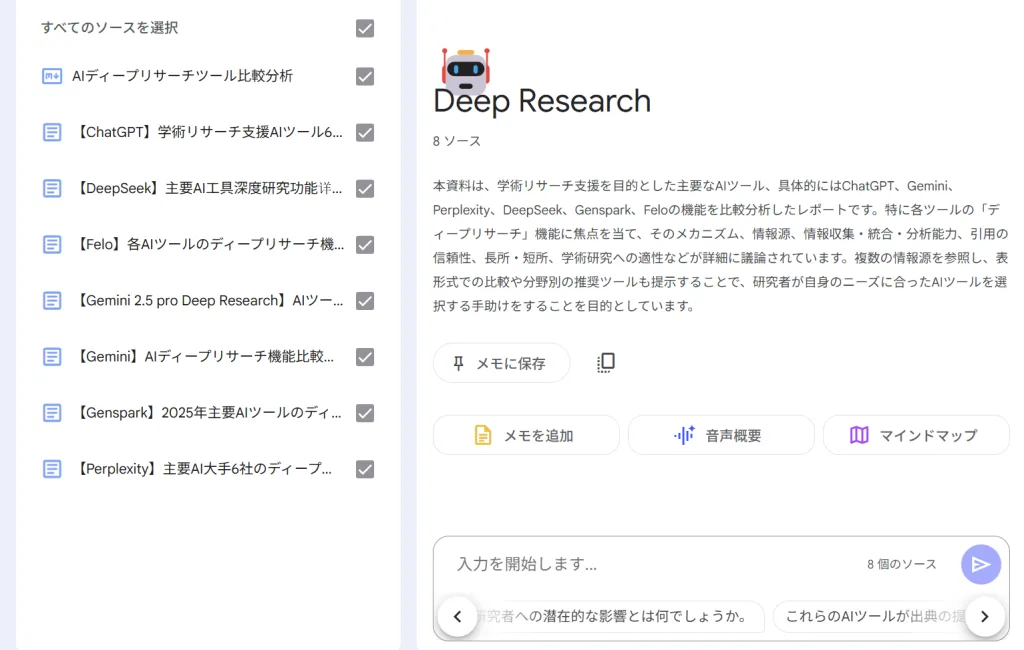
Task: Uncheck the 【ChatGPT】 source checkbox
Action: 365,133
